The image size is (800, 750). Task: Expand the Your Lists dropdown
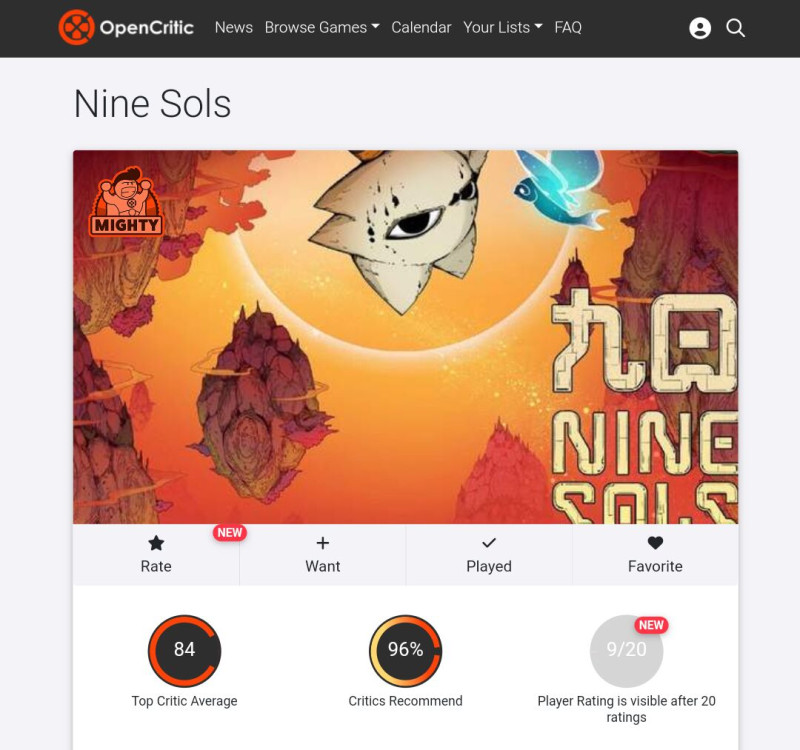[x=503, y=28]
